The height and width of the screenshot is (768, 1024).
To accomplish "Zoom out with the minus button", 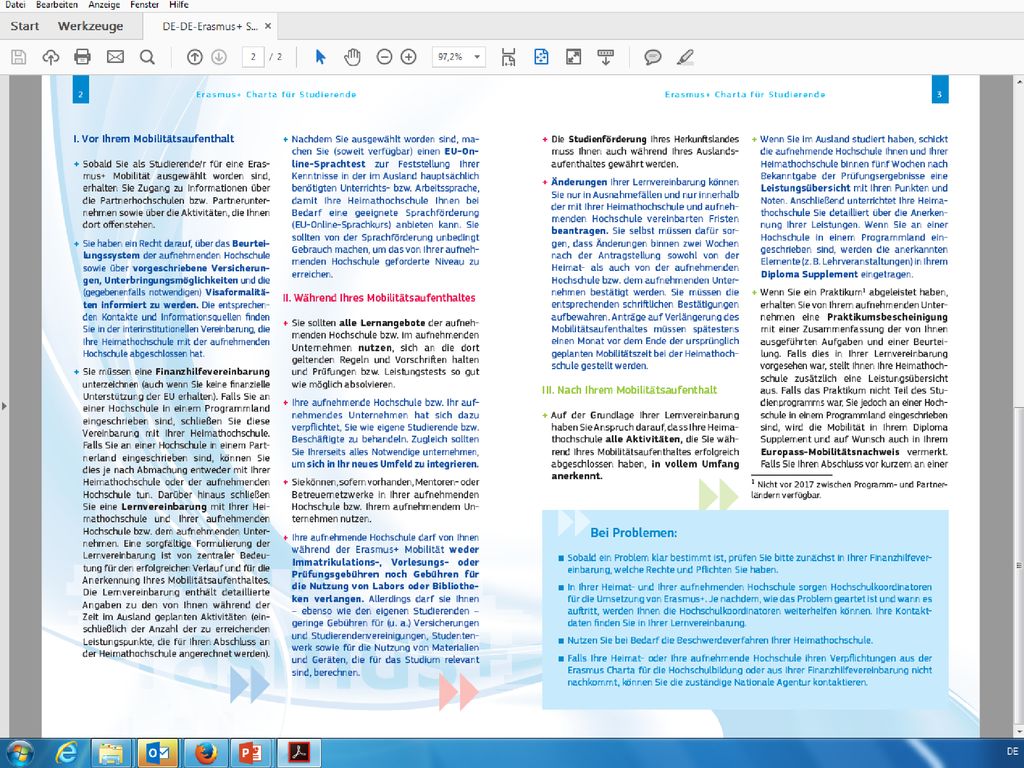I will pyautogui.click(x=385, y=57).
